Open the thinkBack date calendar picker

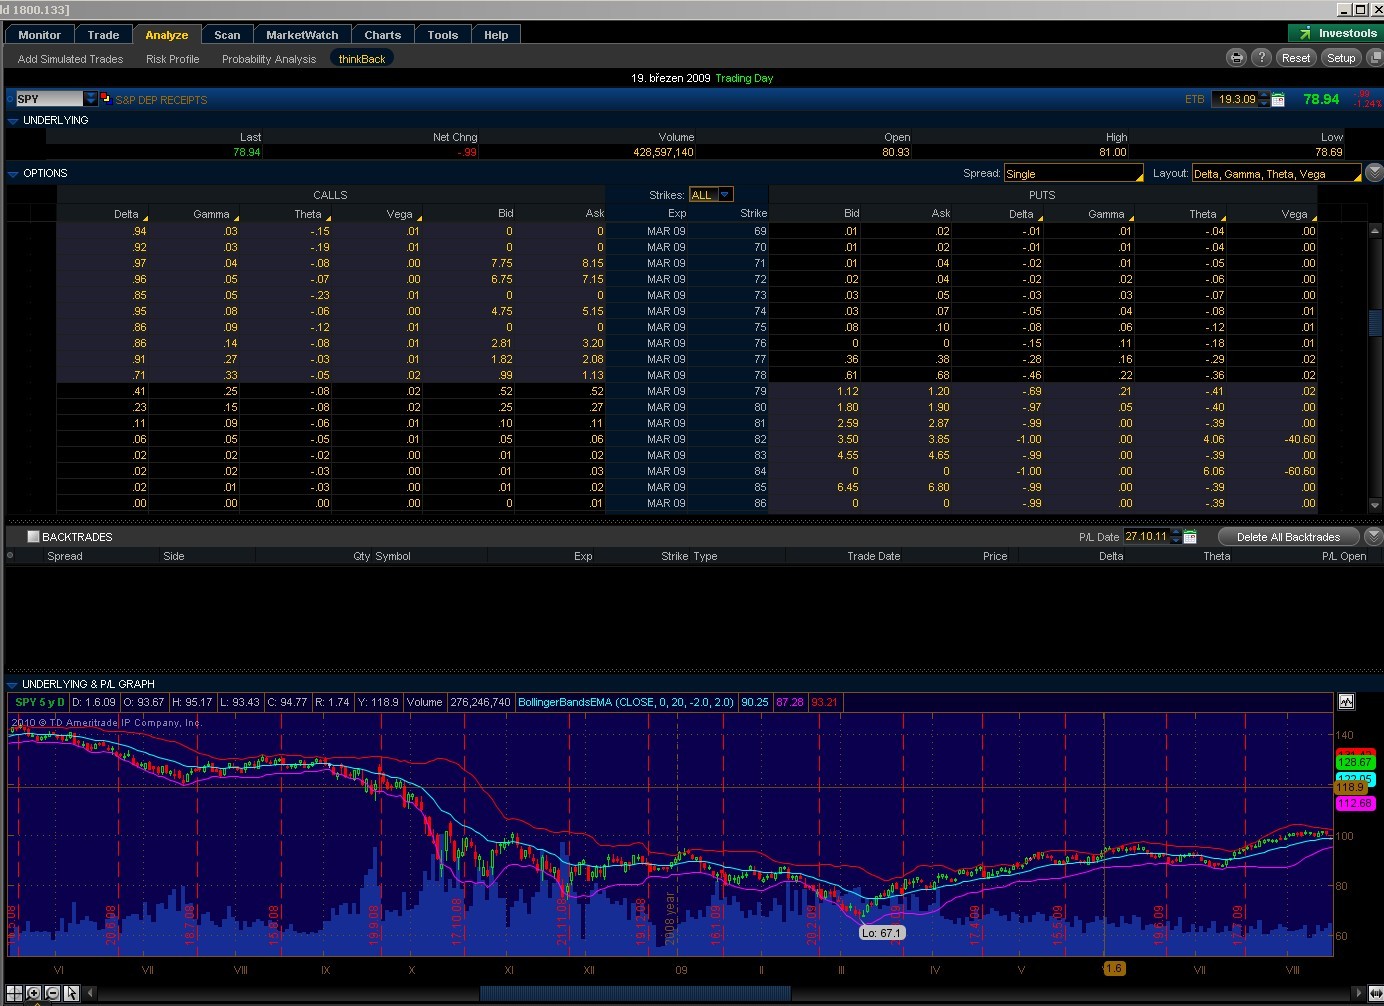click(x=1278, y=100)
